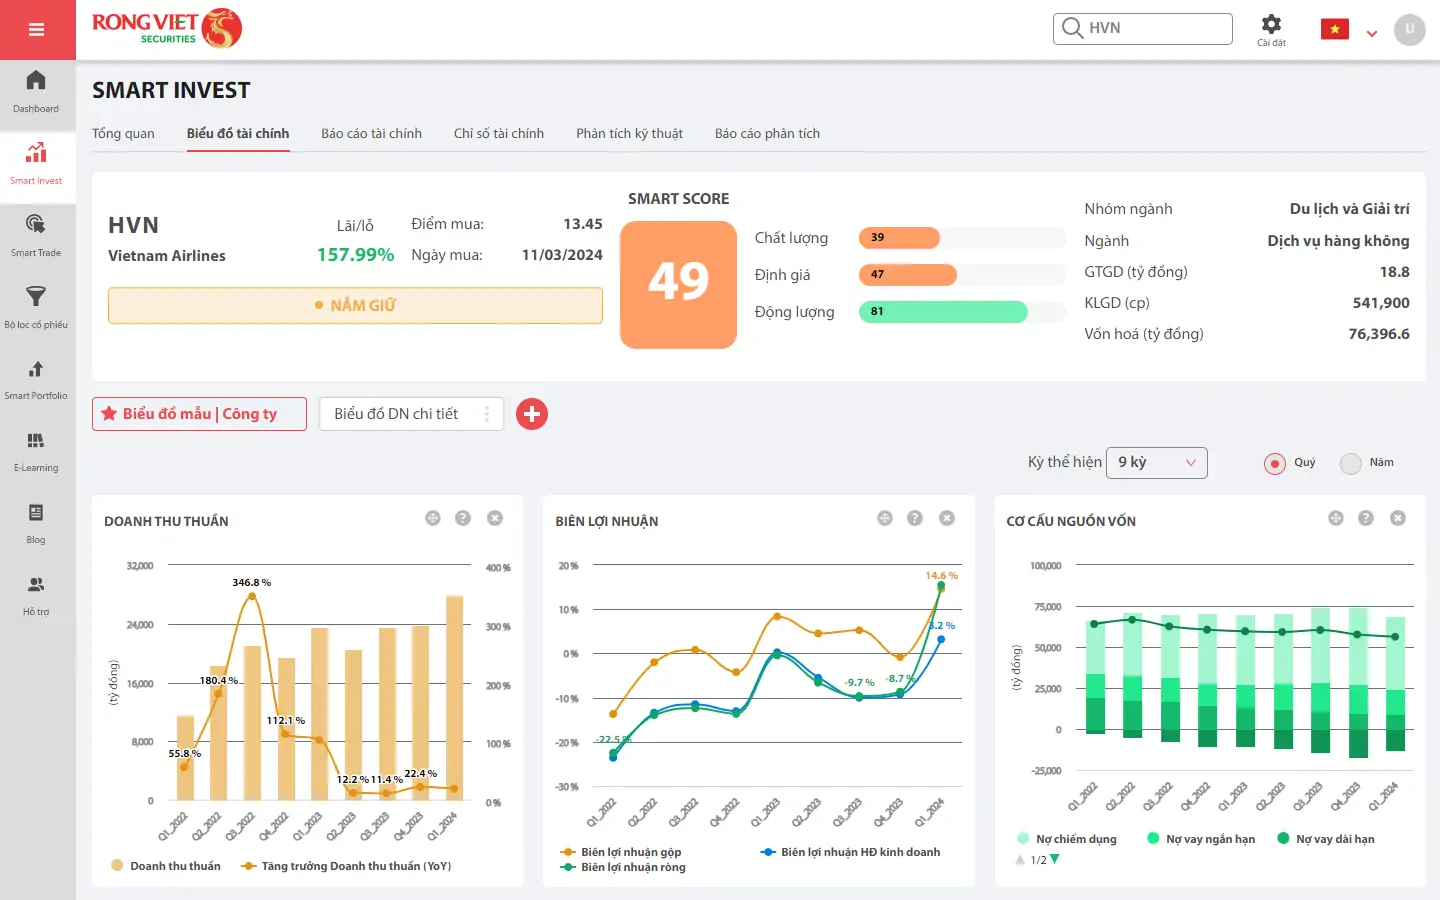Open the Kỳ thể hiện 9 kỳ dropdown
This screenshot has height=900, width=1440.
coord(1157,463)
